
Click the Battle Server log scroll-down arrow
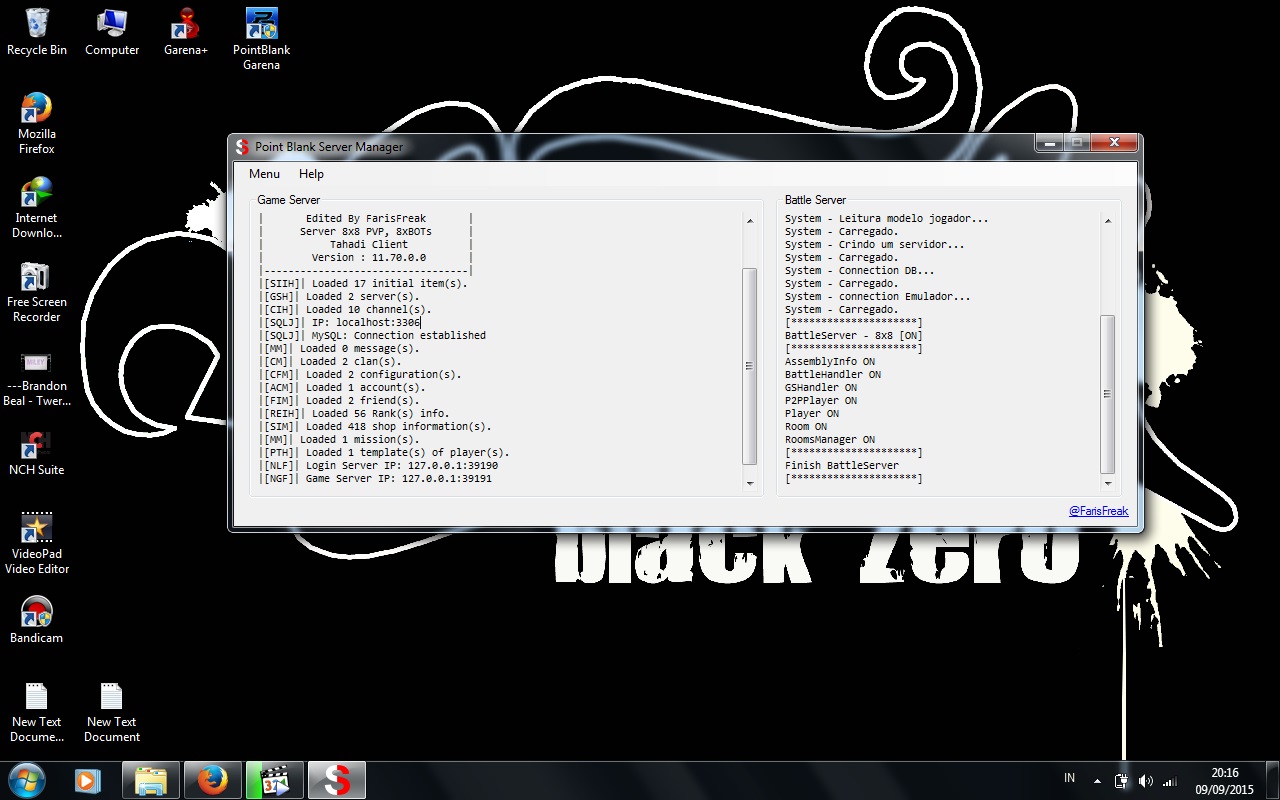click(x=1107, y=483)
